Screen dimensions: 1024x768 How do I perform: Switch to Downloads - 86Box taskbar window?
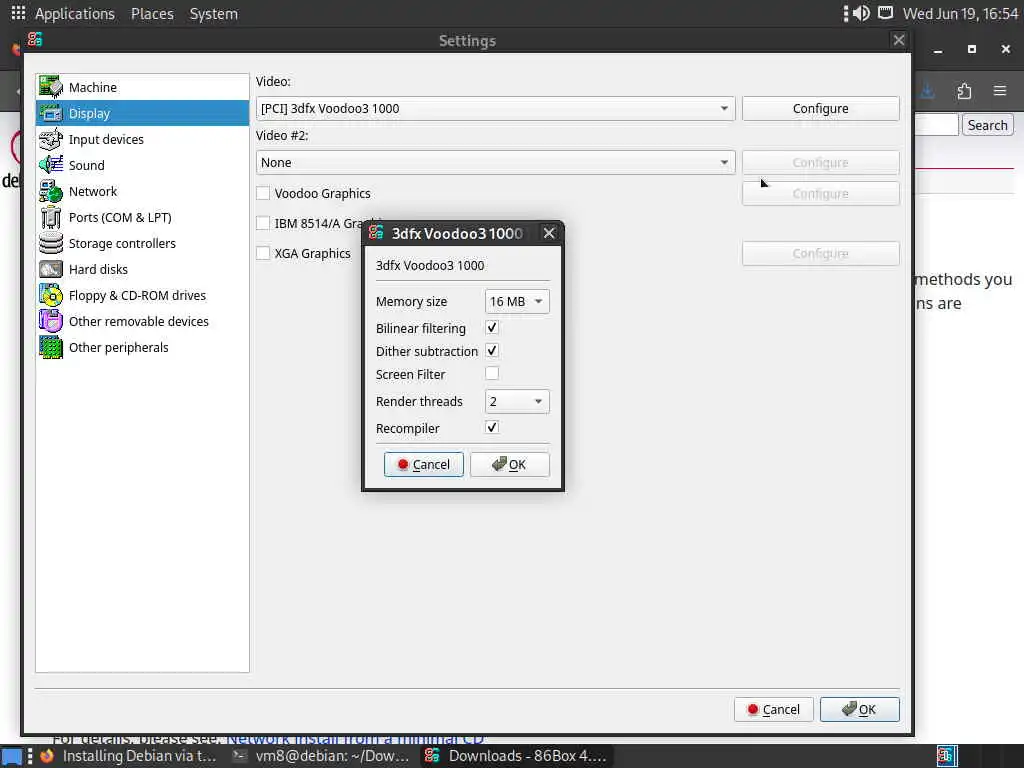click(x=516, y=756)
